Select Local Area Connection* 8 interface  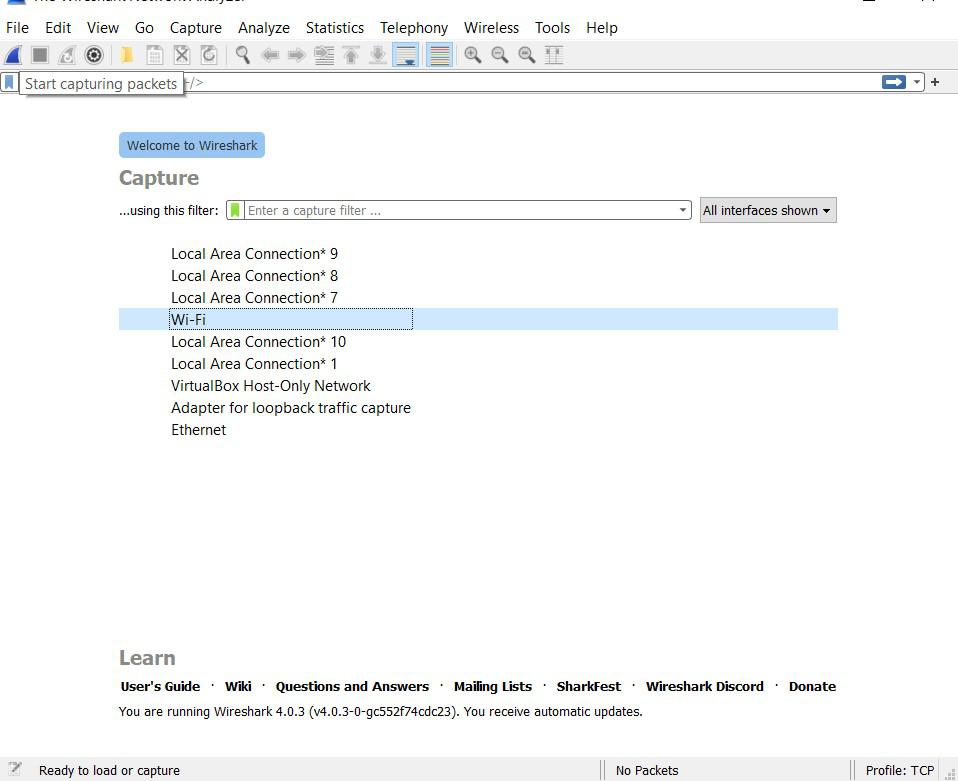click(x=478, y=276)
